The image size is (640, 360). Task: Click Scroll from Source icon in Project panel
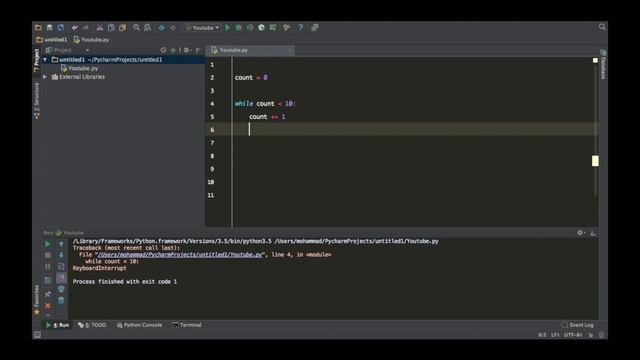point(163,50)
